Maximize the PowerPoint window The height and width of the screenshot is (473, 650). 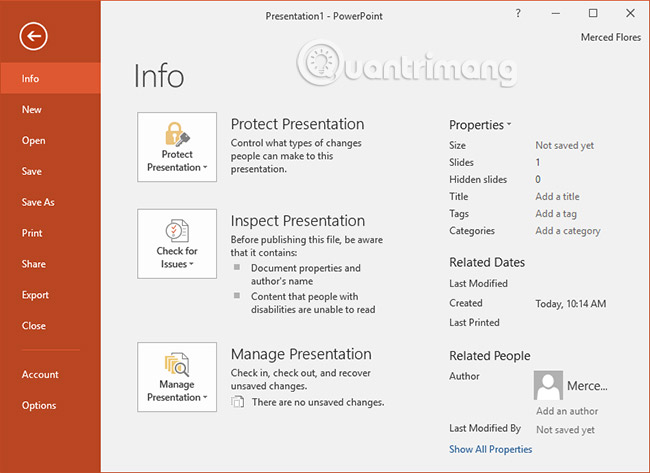593,13
